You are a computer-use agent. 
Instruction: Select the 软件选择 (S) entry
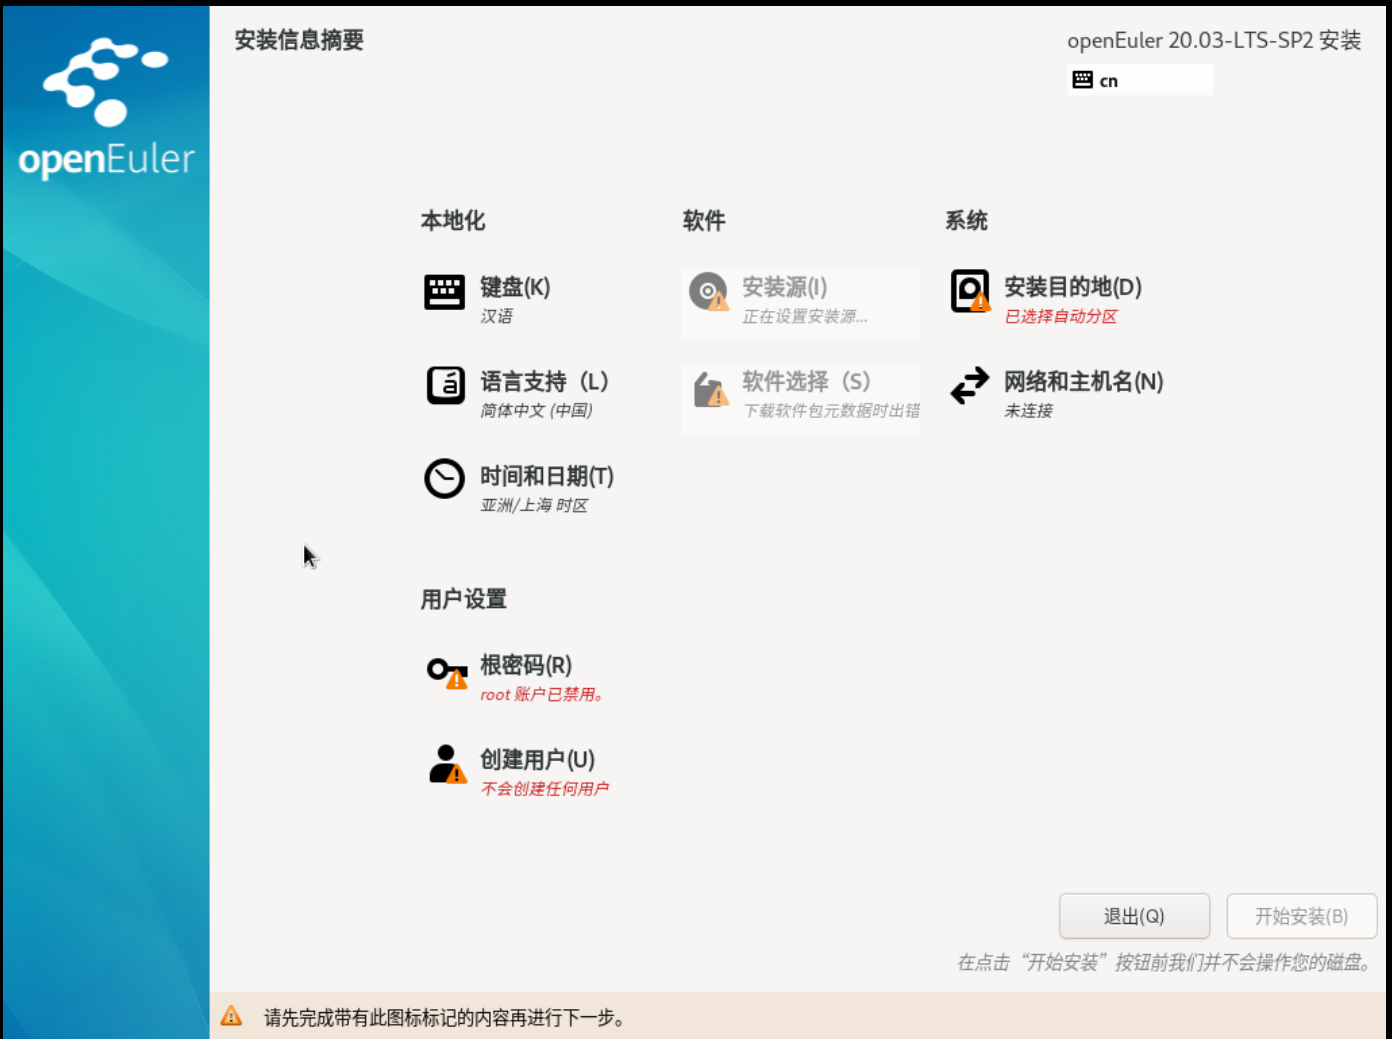tap(801, 398)
